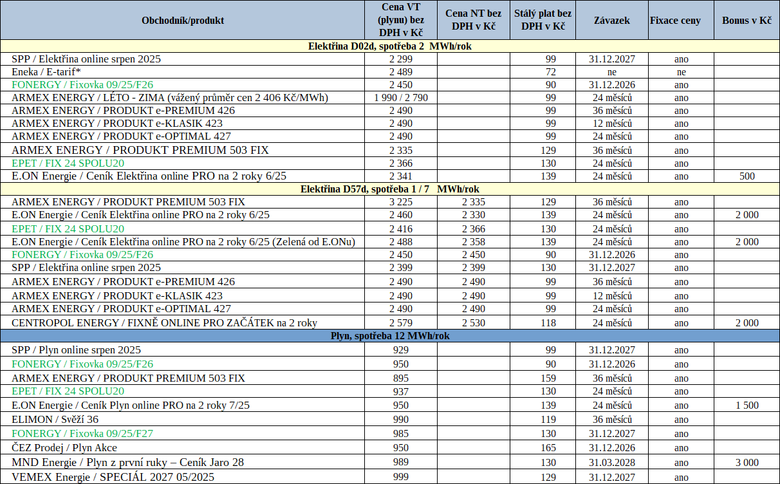Click the gas price 937

[x=401, y=391]
